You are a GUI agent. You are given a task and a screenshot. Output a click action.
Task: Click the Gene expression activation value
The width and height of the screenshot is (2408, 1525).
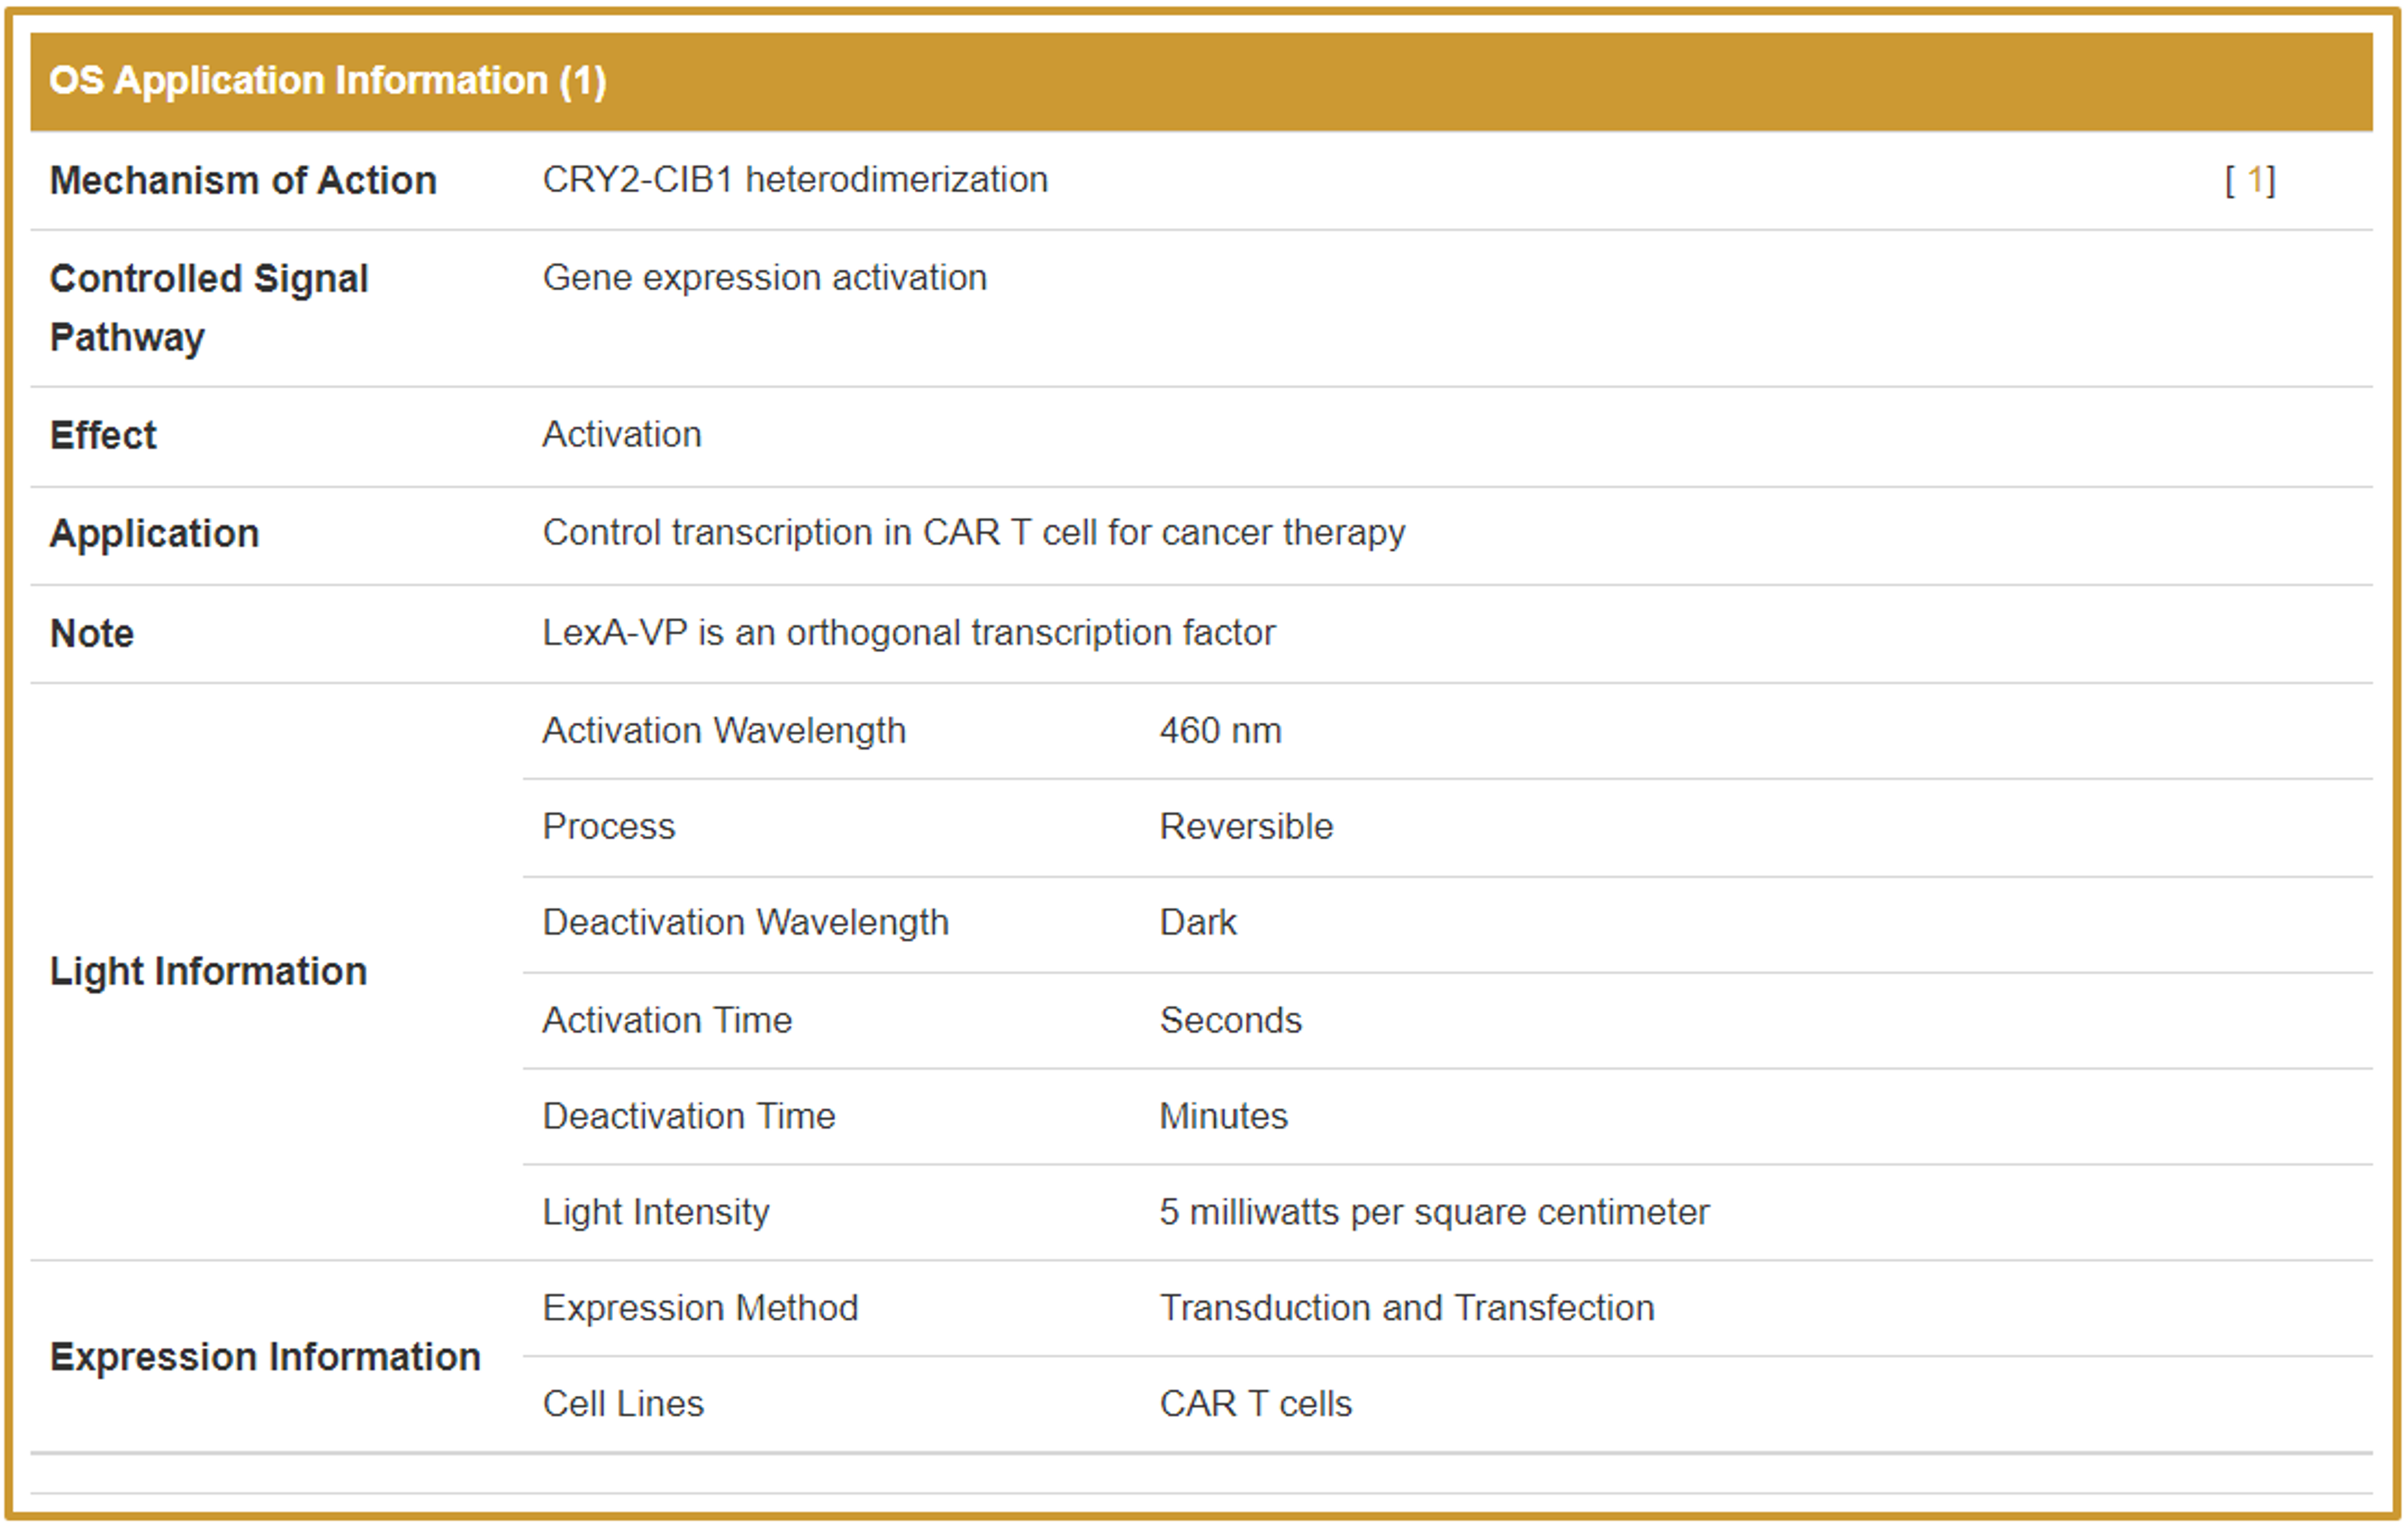point(764,278)
